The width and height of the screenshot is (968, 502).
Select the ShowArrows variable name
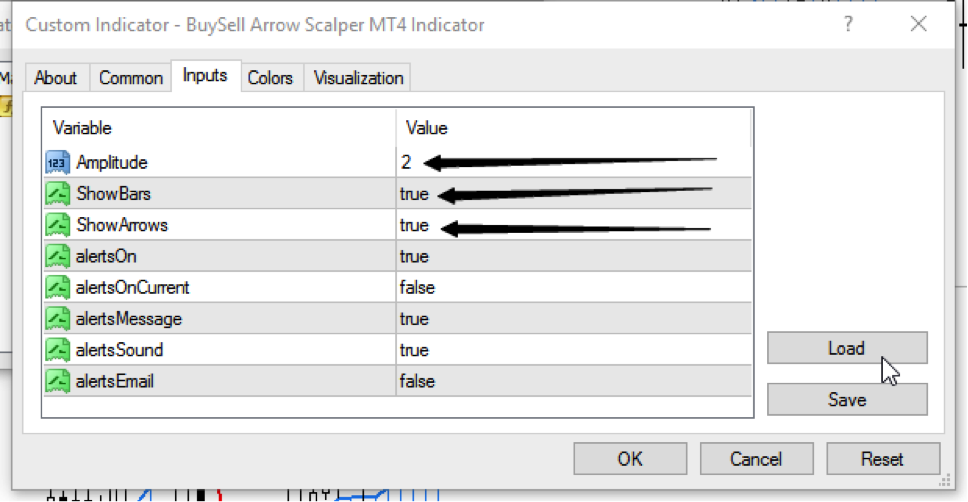point(122,225)
